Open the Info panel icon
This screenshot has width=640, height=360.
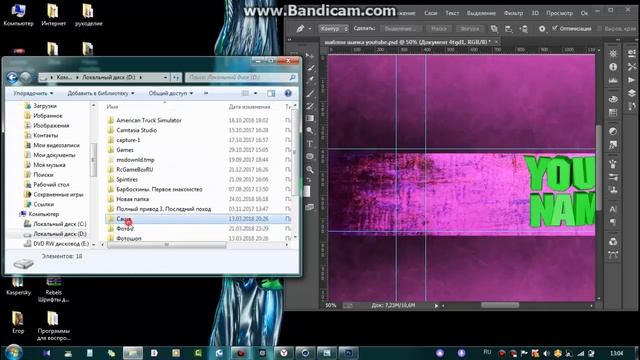tap(613, 67)
